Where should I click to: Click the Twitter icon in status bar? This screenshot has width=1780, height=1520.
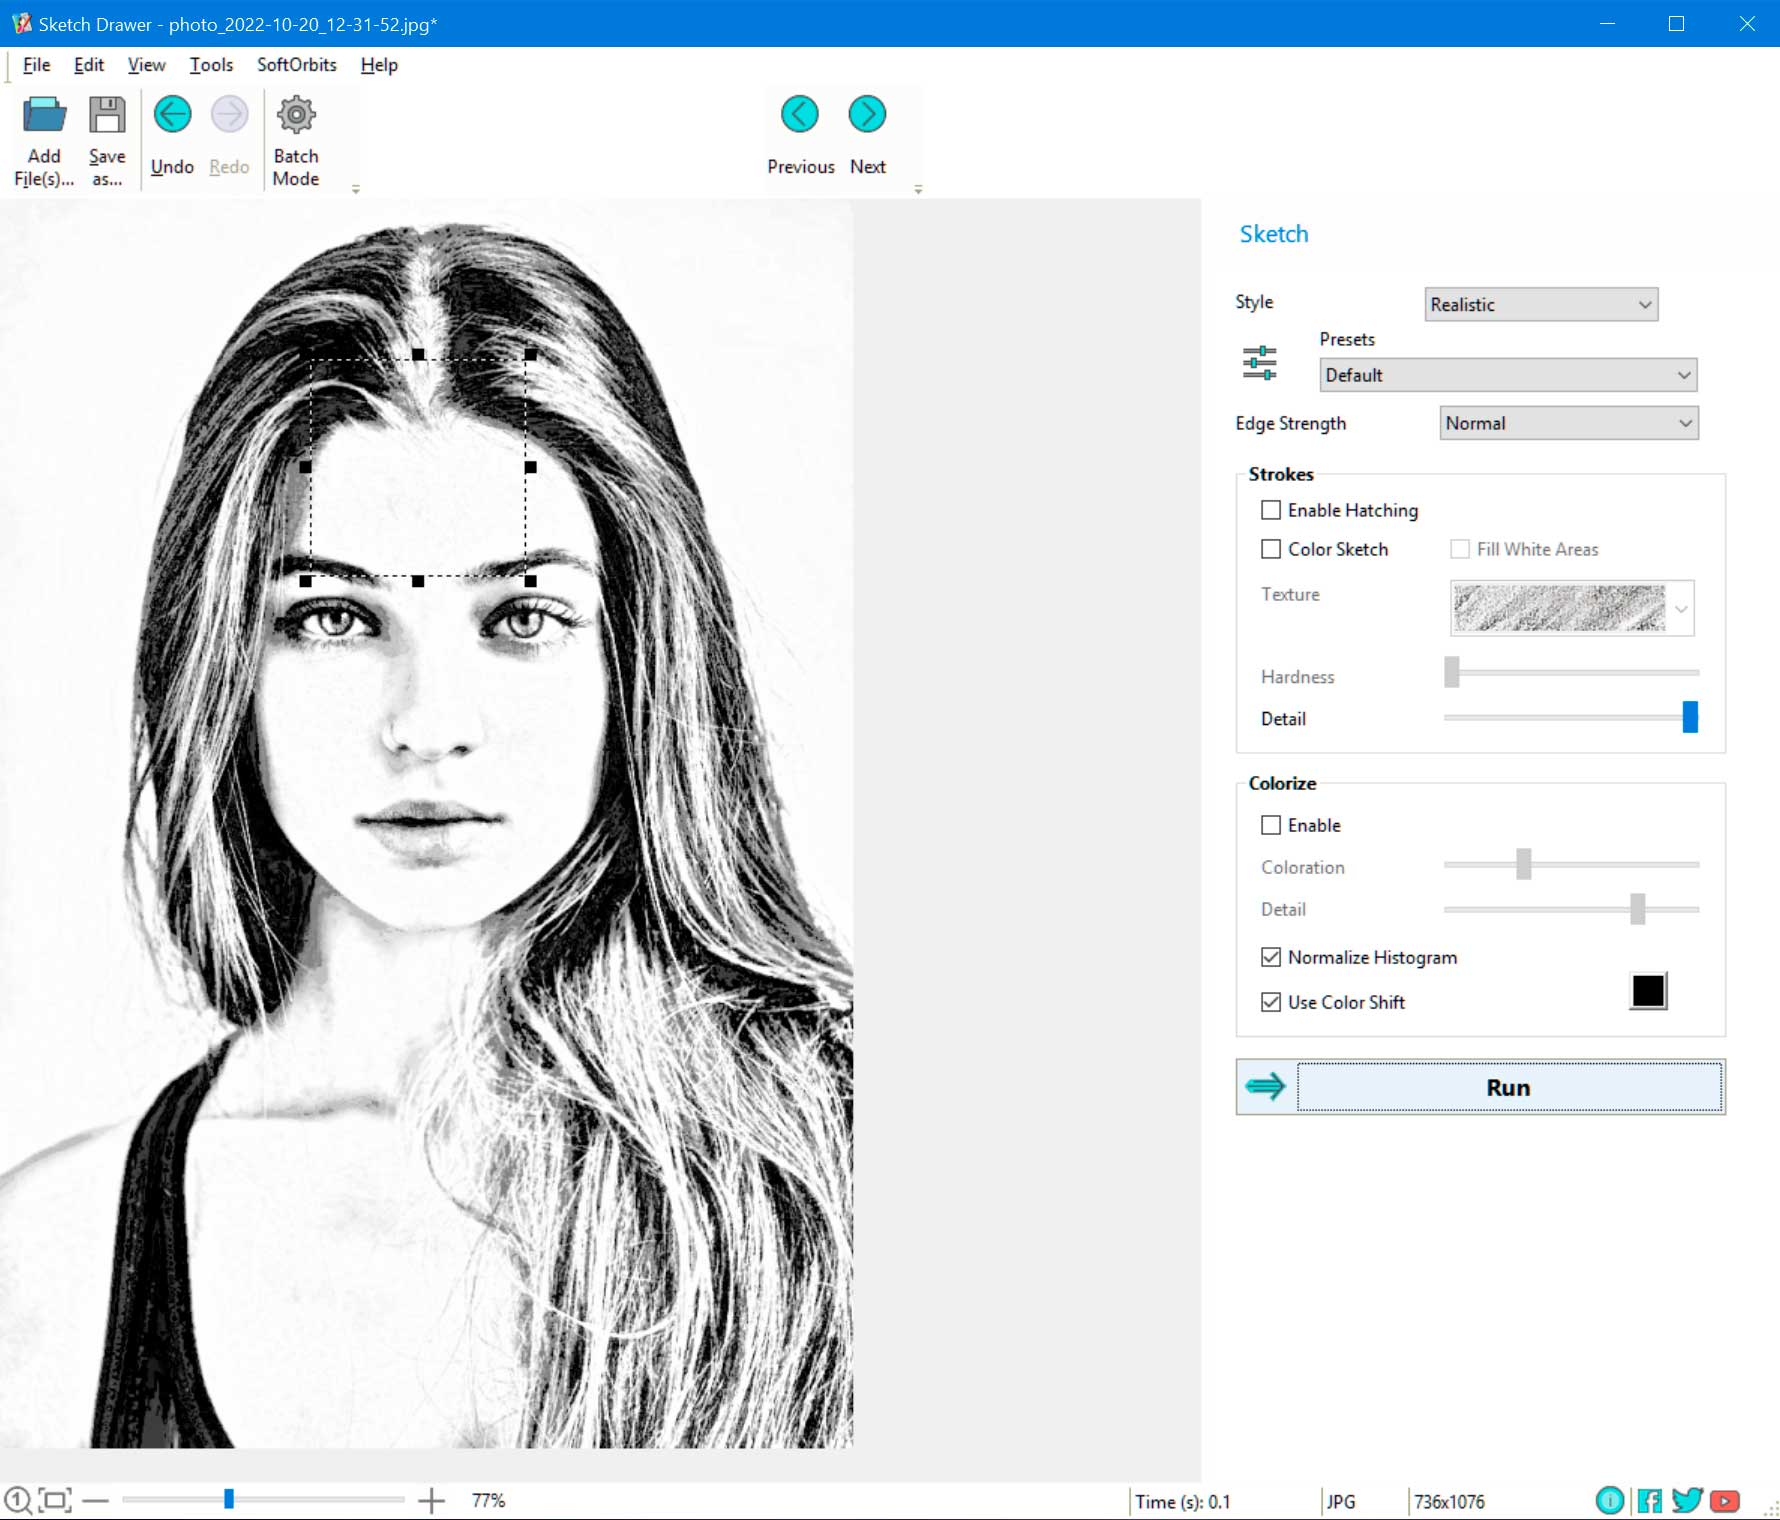coord(1688,1500)
